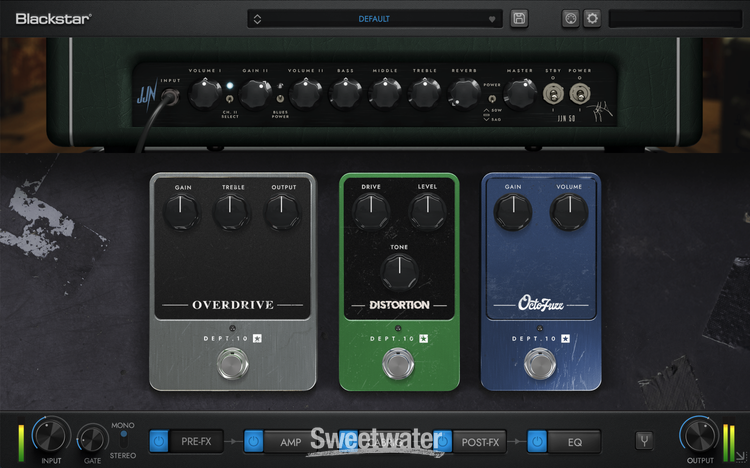
Task: Click the Overdrive pedal TREBLE knob
Action: [232, 212]
